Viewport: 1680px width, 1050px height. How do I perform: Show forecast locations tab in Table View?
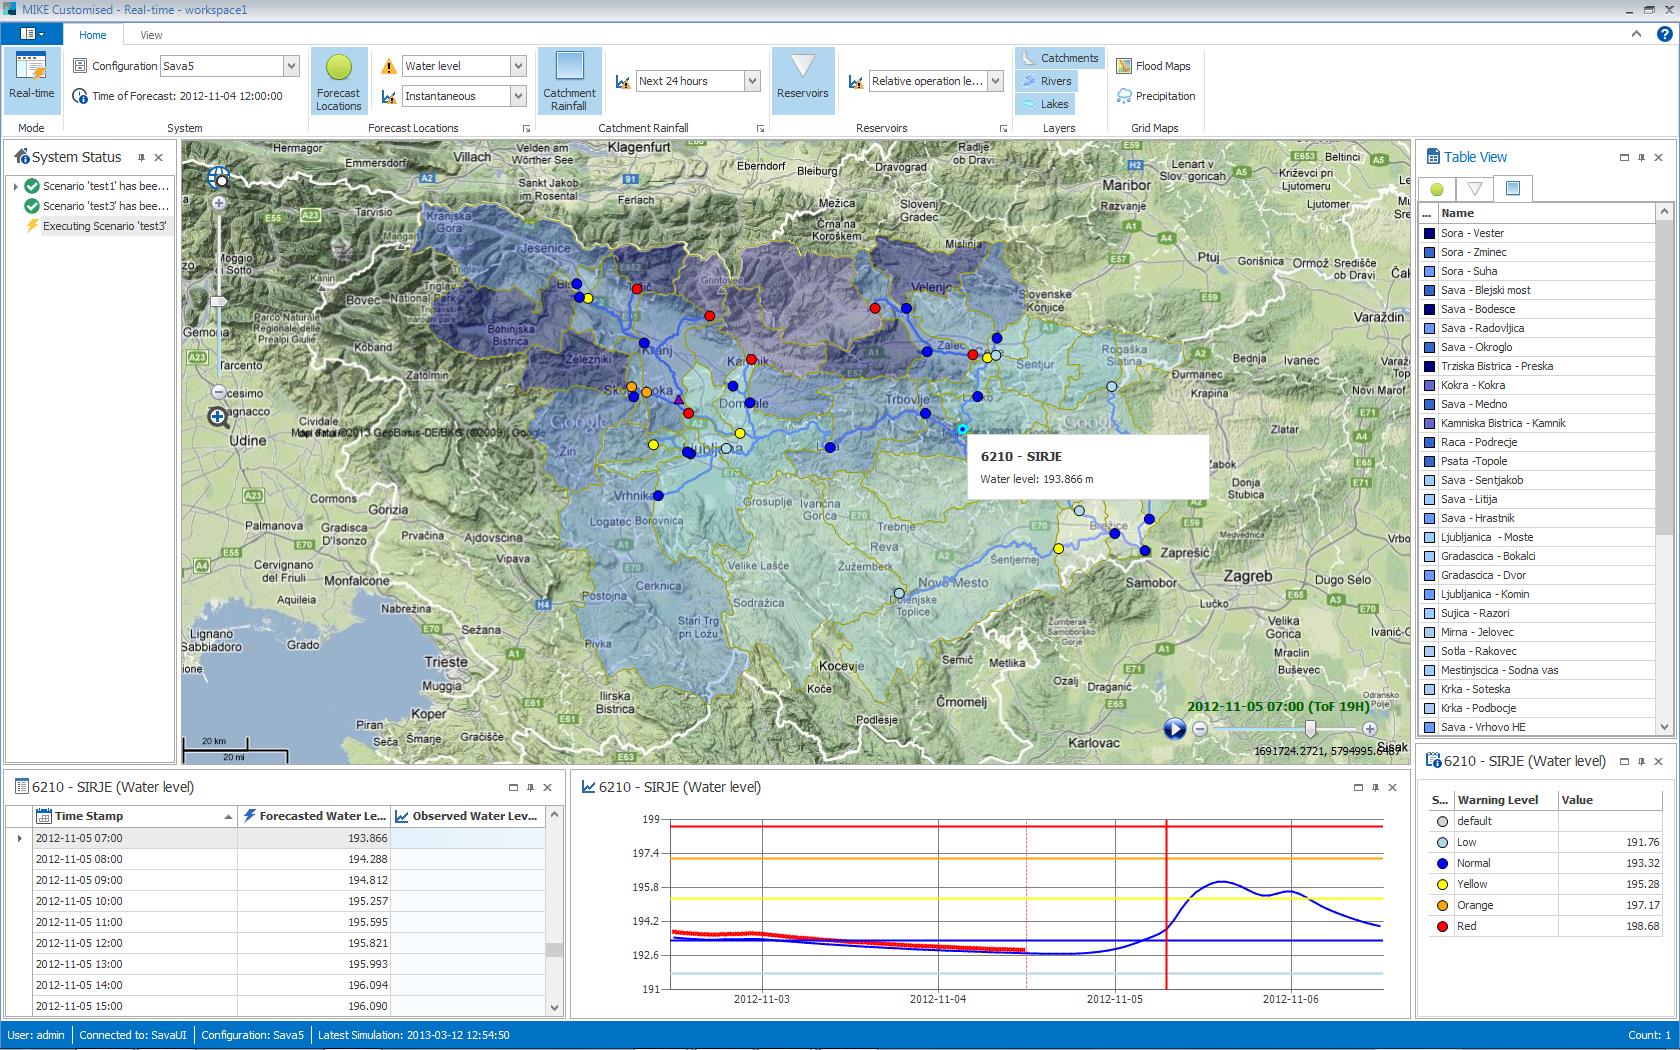(x=1437, y=189)
